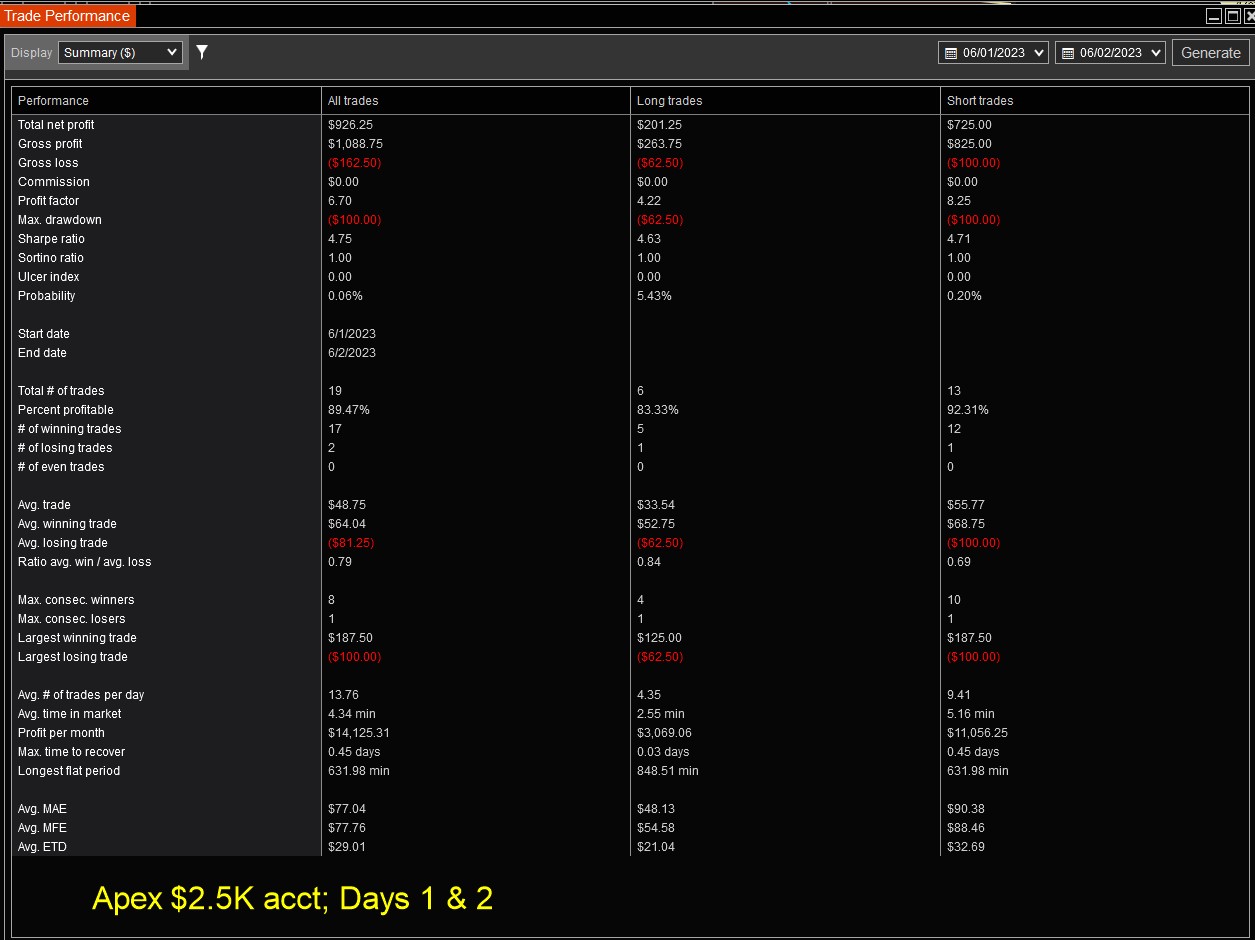The width and height of the screenshot is (1255, 940).
Task: Click the Max. consec. losers label
Action: click(72, 619)
